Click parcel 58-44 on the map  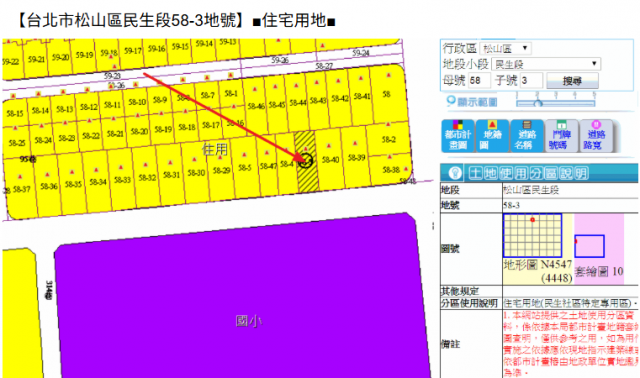click(x=298, y=103)
